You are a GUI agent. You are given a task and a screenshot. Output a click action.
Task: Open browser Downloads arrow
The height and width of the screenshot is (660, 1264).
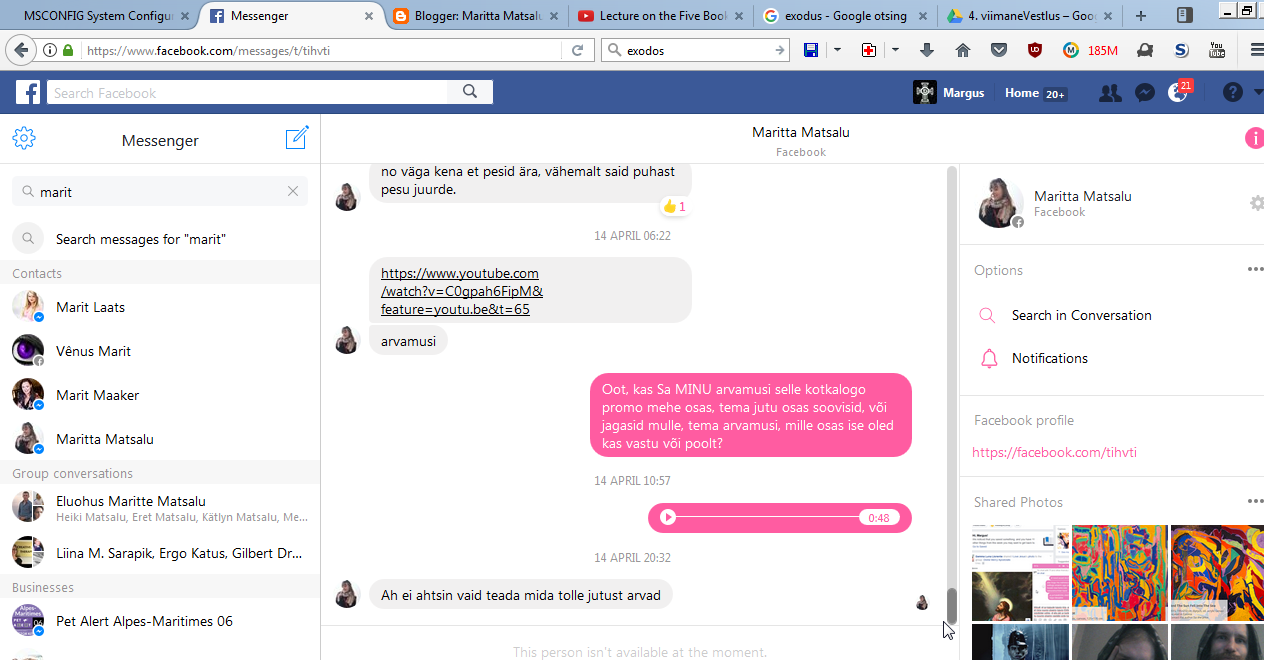pyautogui.click(x=927, y=50)
